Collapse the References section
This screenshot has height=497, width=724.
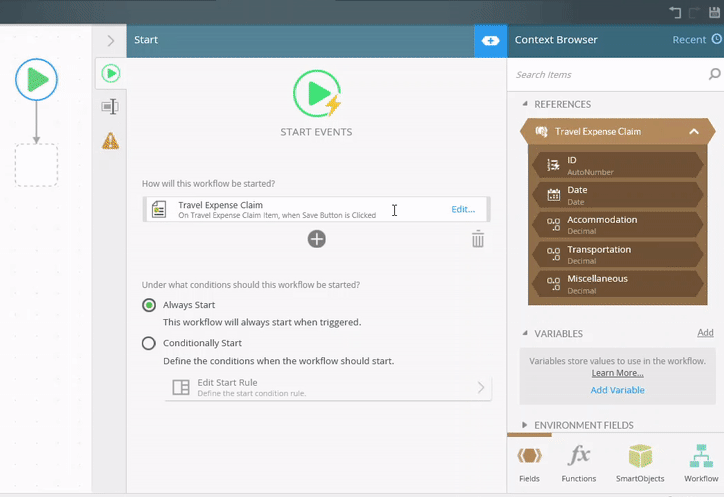[x=525, y=104]
